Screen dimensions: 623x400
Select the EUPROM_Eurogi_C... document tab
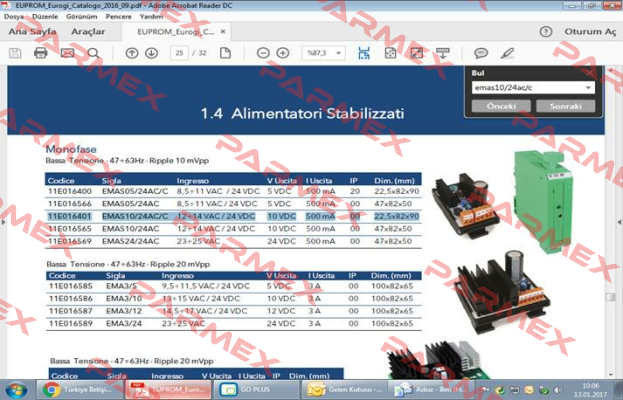point(175,32)
